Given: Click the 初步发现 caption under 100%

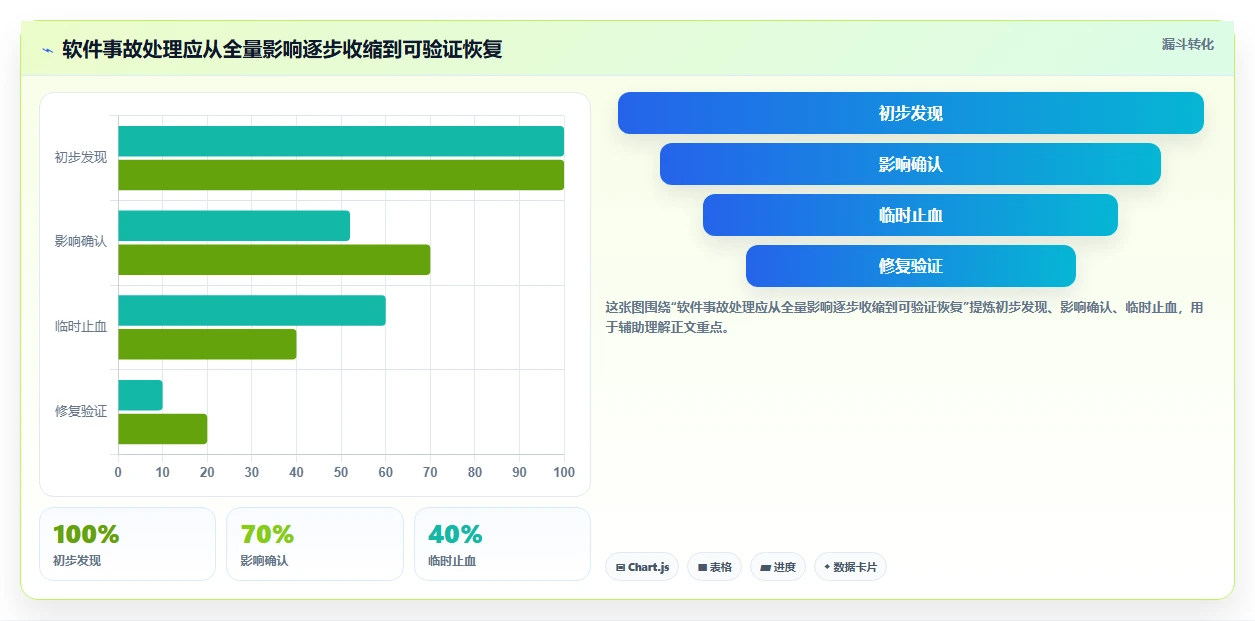Looking at the screenshot, I should pyautogui.click(x=77, y=561).
